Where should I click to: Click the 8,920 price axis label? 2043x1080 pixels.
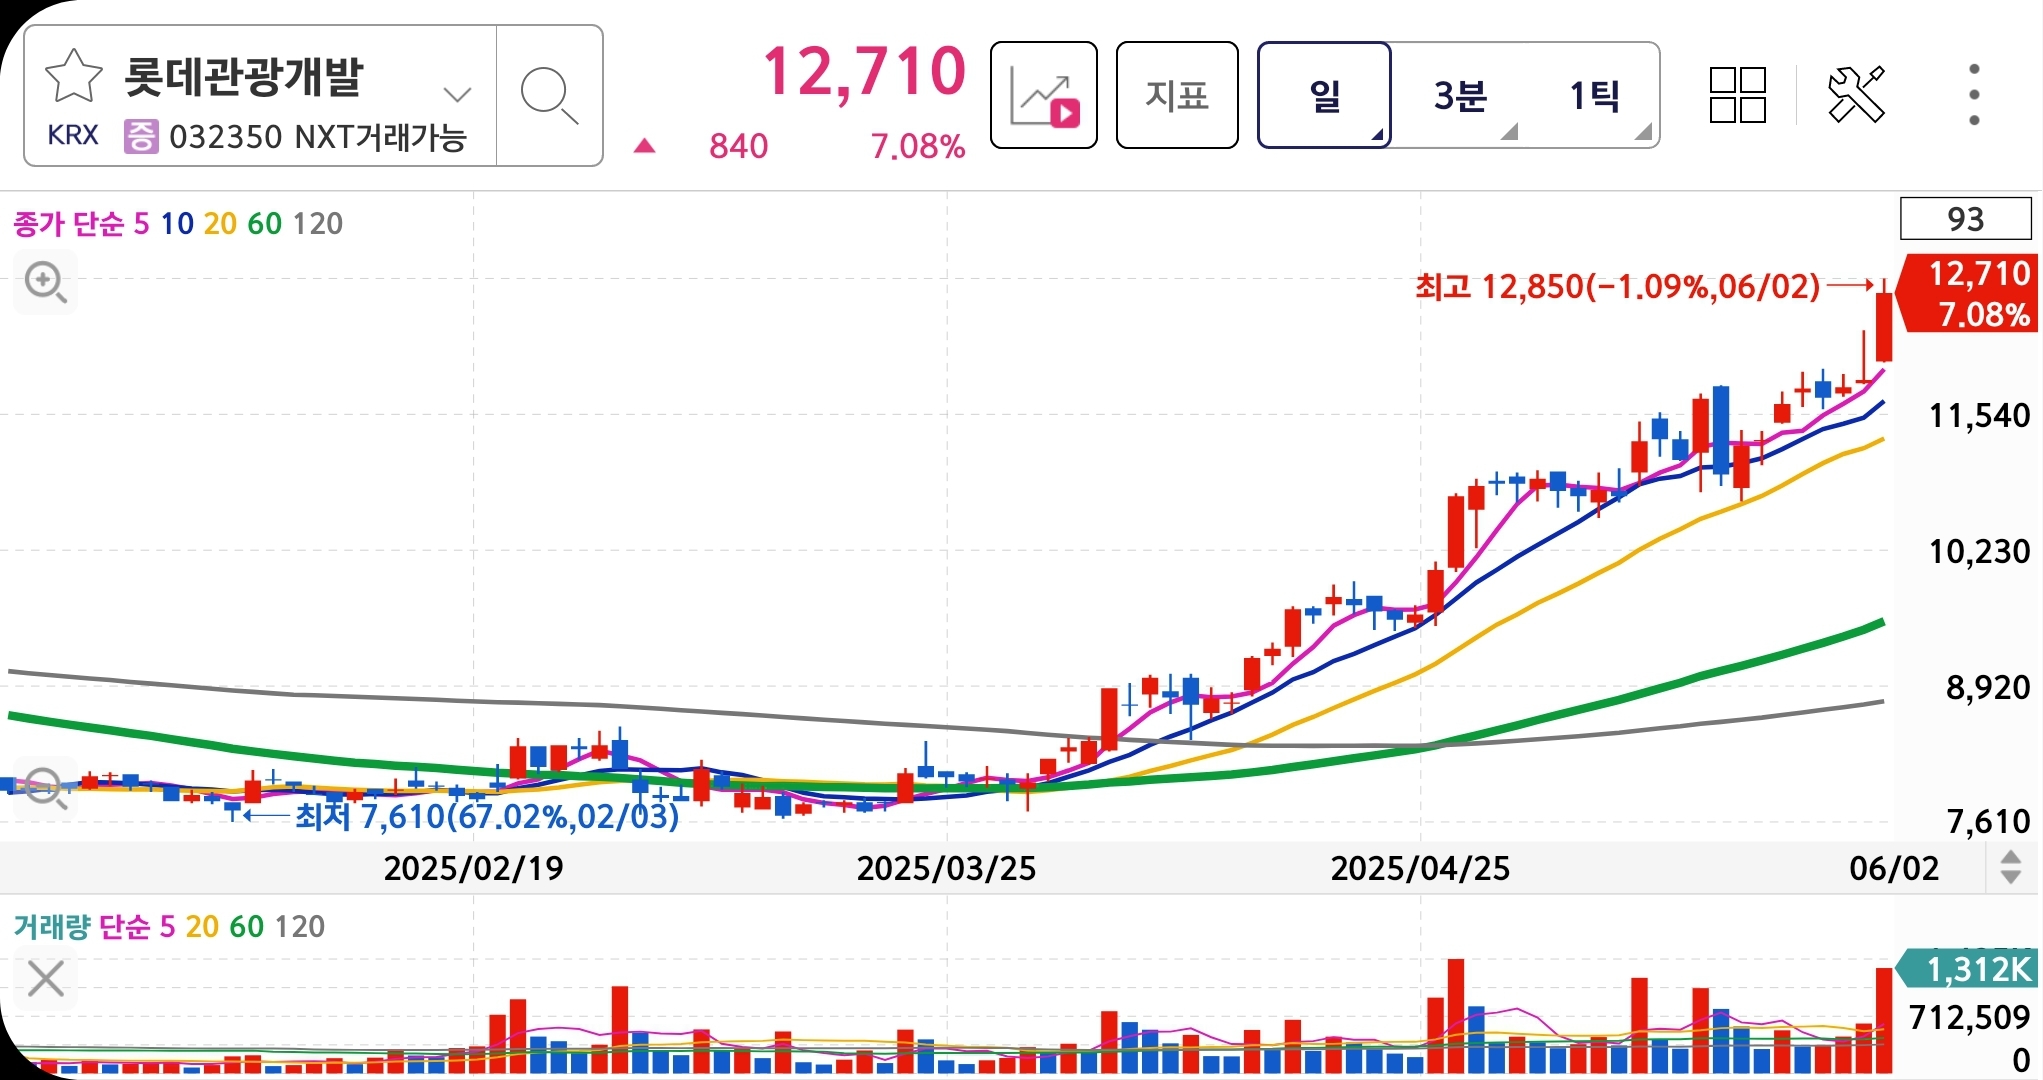[1988, 687]
